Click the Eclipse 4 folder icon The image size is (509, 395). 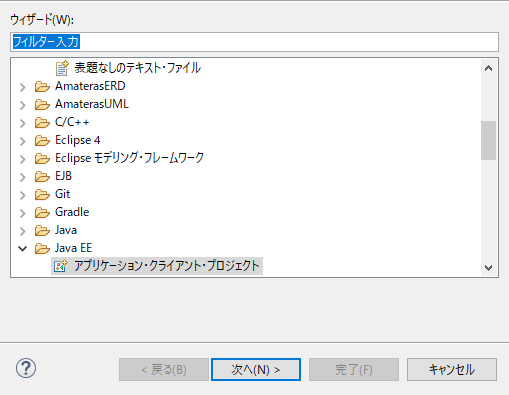tap(42, 140)
